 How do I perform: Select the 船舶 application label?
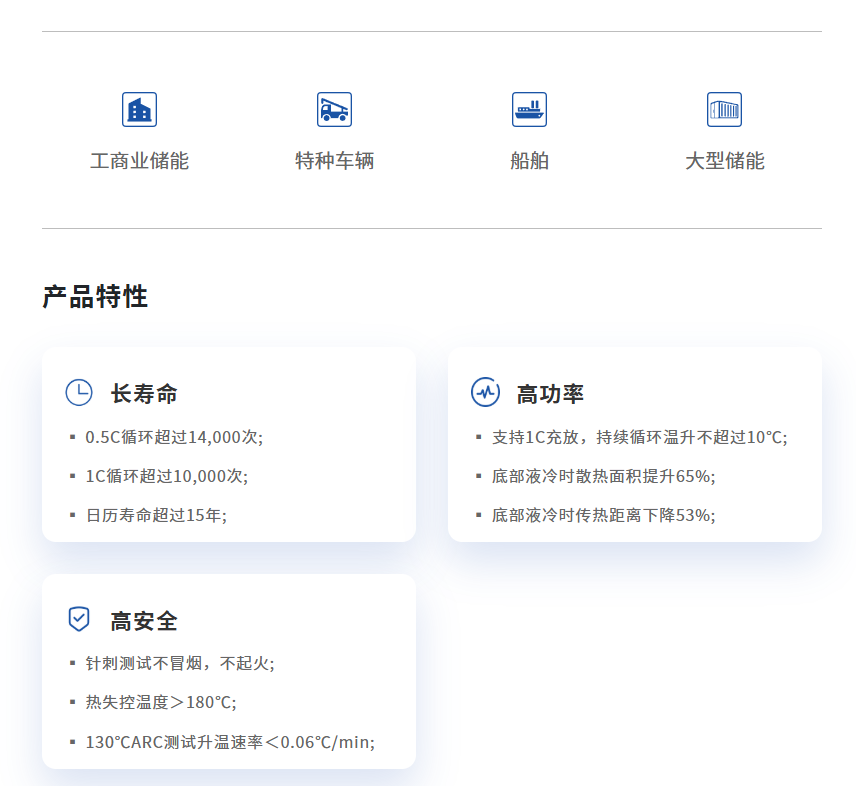pyautogui.click(x=529, y=161)
